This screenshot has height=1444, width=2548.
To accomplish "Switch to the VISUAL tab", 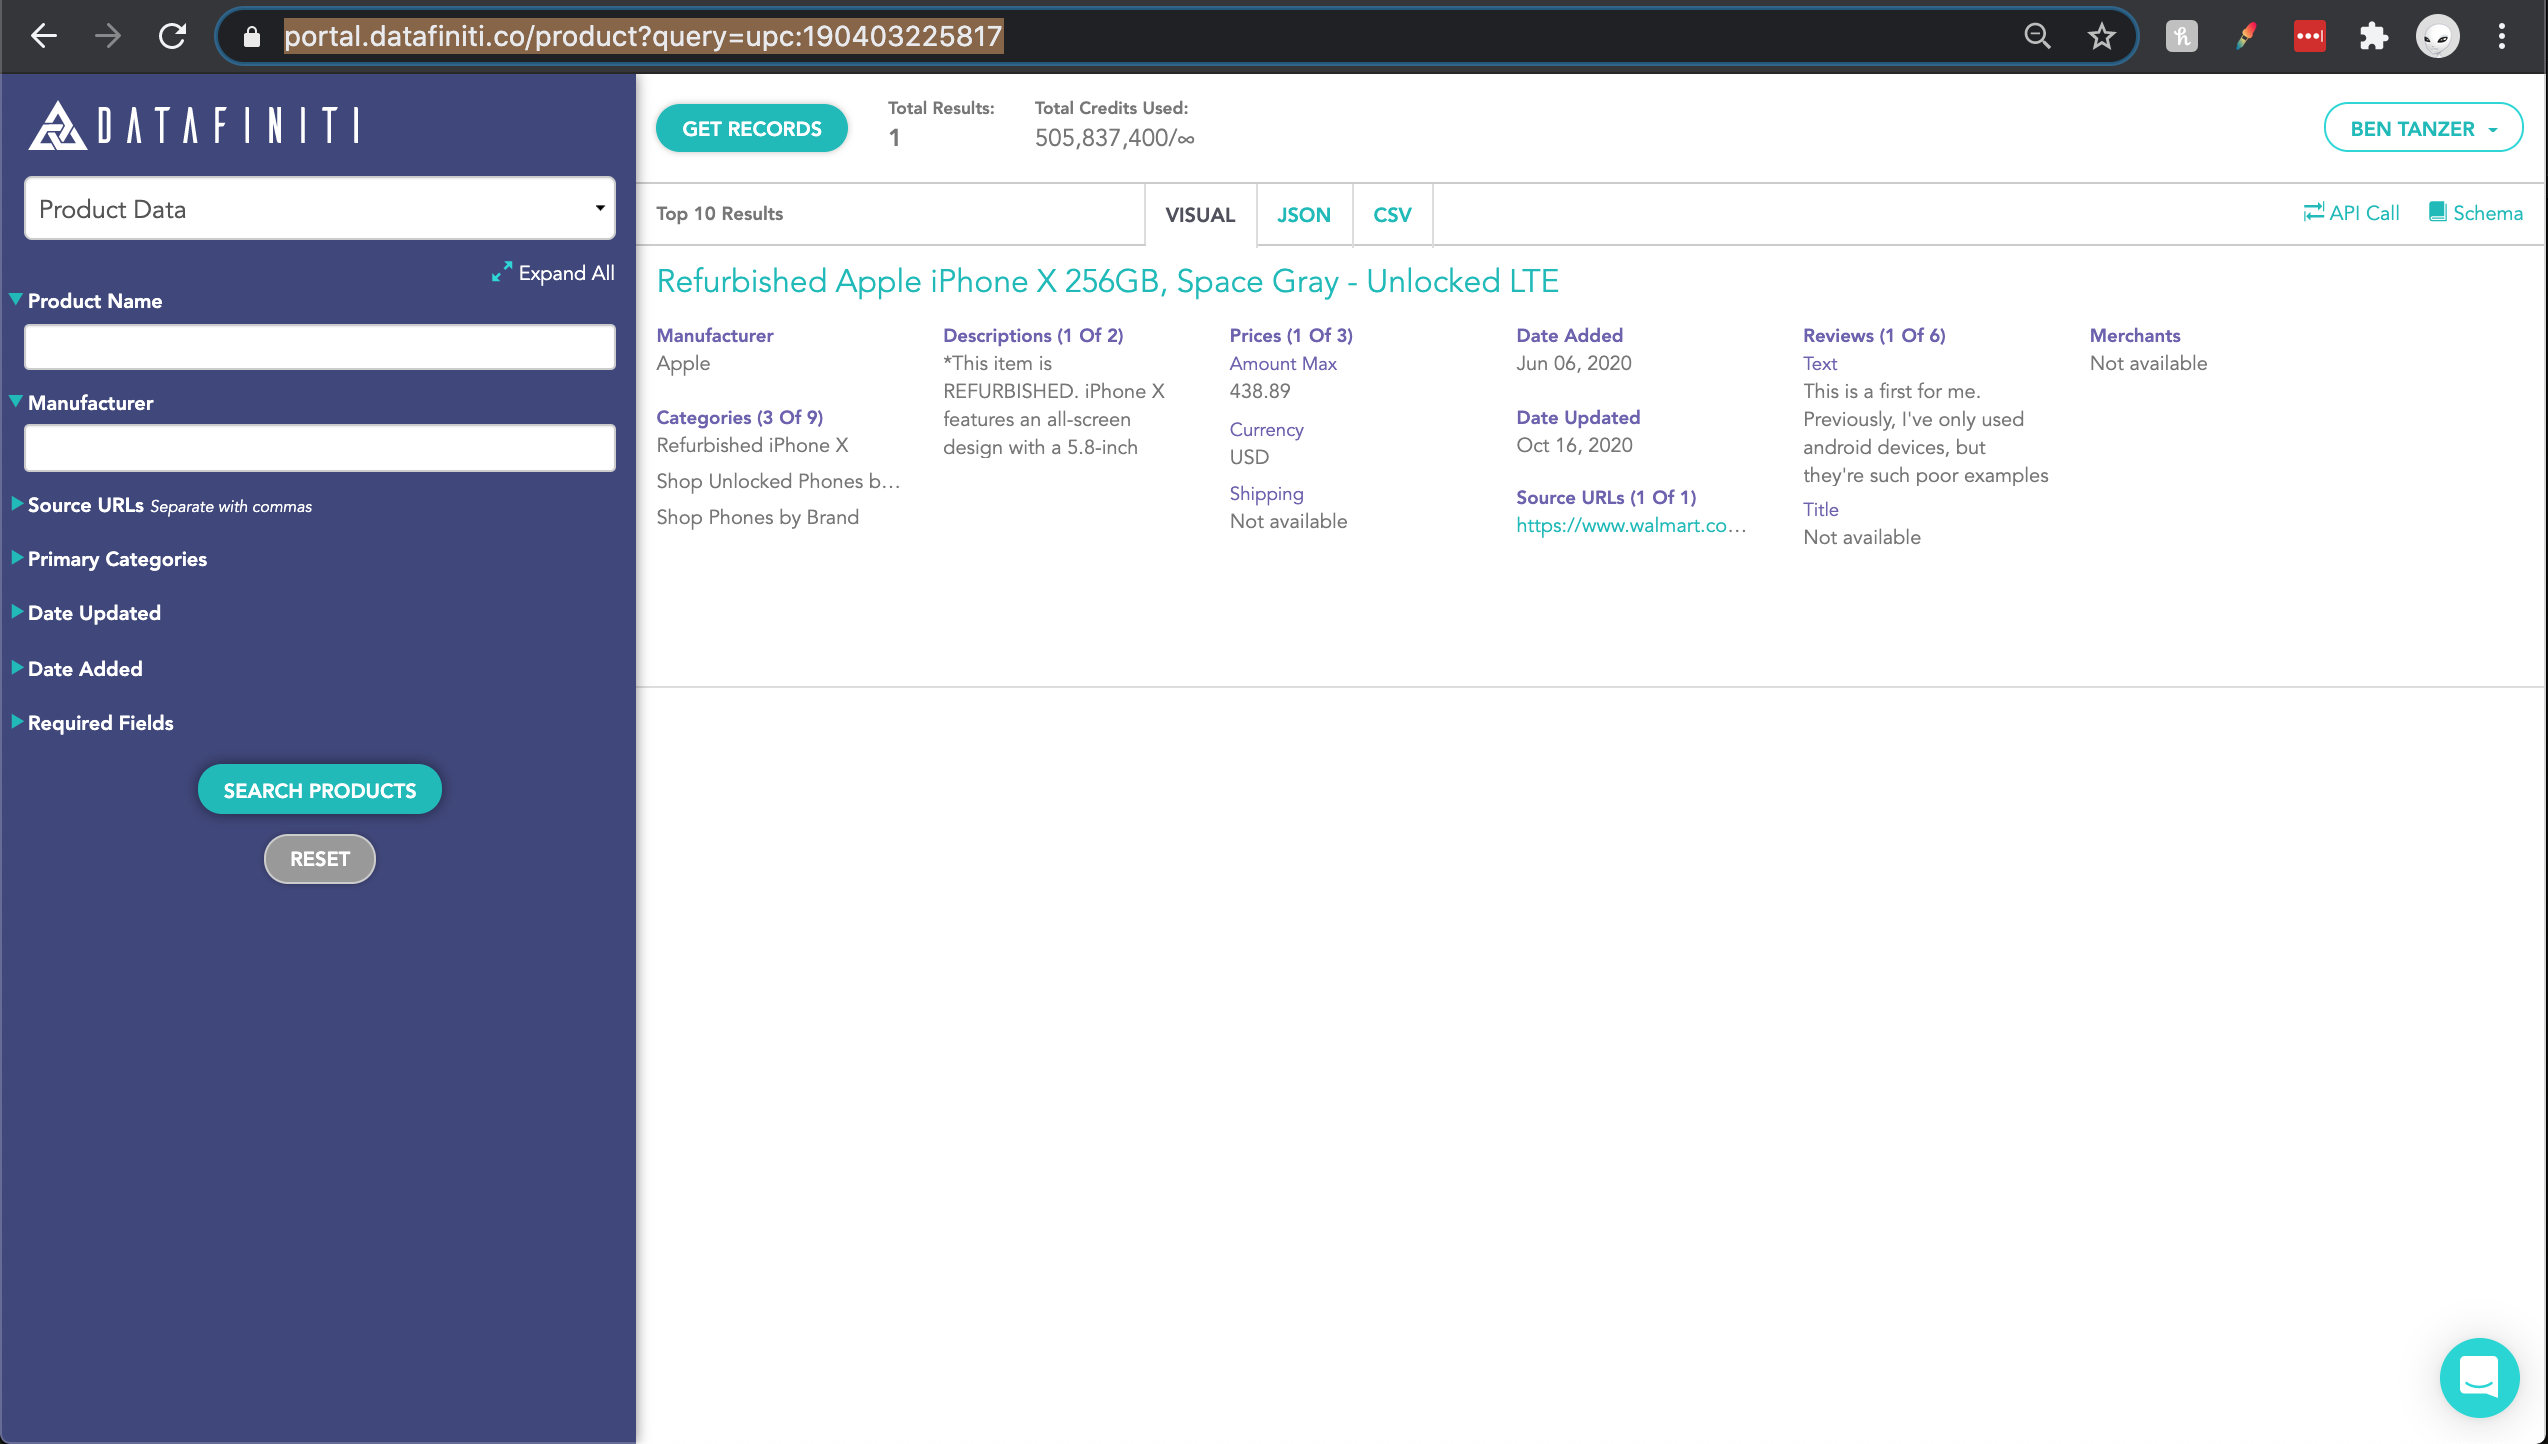I will tap(1200, 215).
